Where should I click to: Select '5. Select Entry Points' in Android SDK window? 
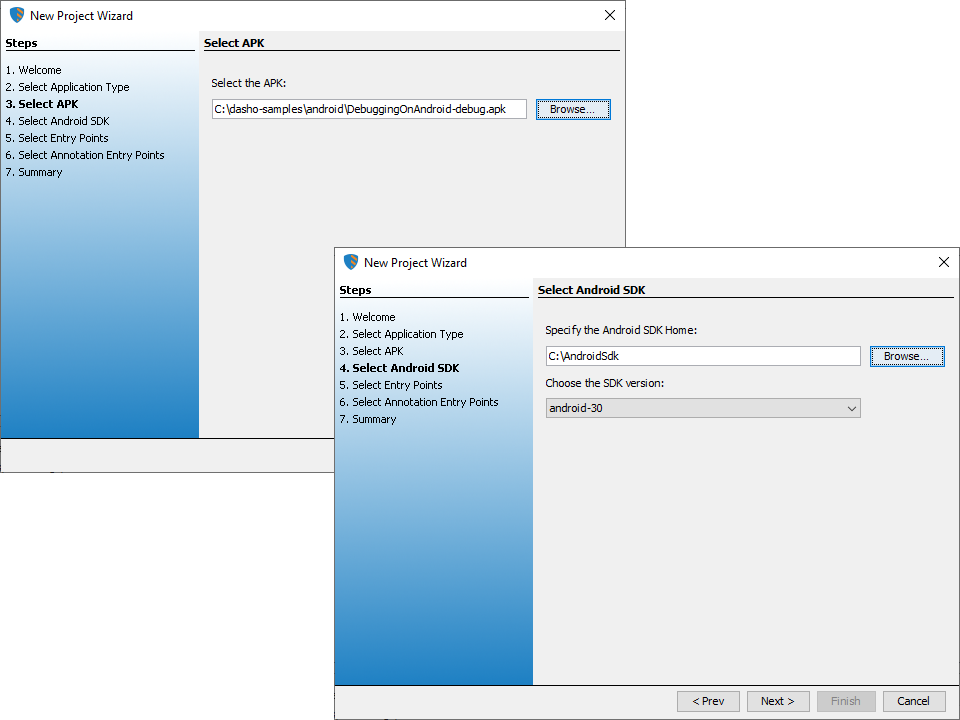[391, 385]
